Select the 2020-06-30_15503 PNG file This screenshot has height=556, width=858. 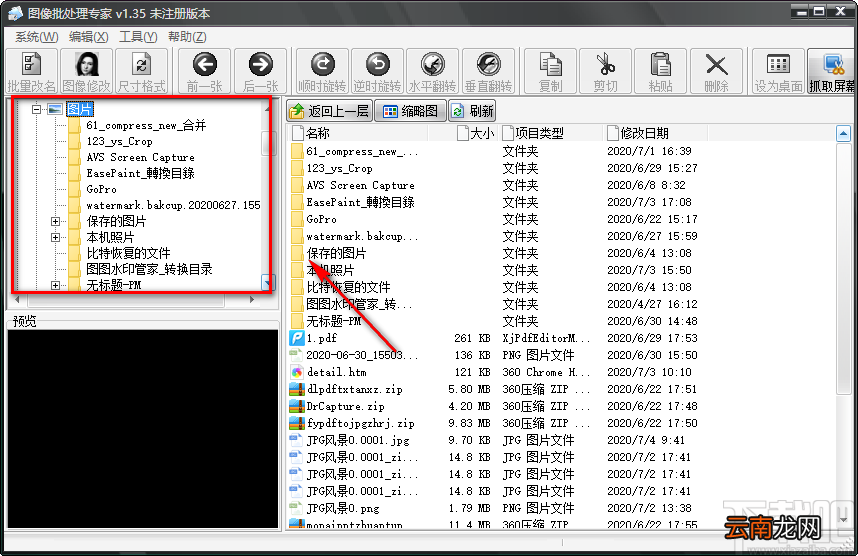(x=362, y=355)
